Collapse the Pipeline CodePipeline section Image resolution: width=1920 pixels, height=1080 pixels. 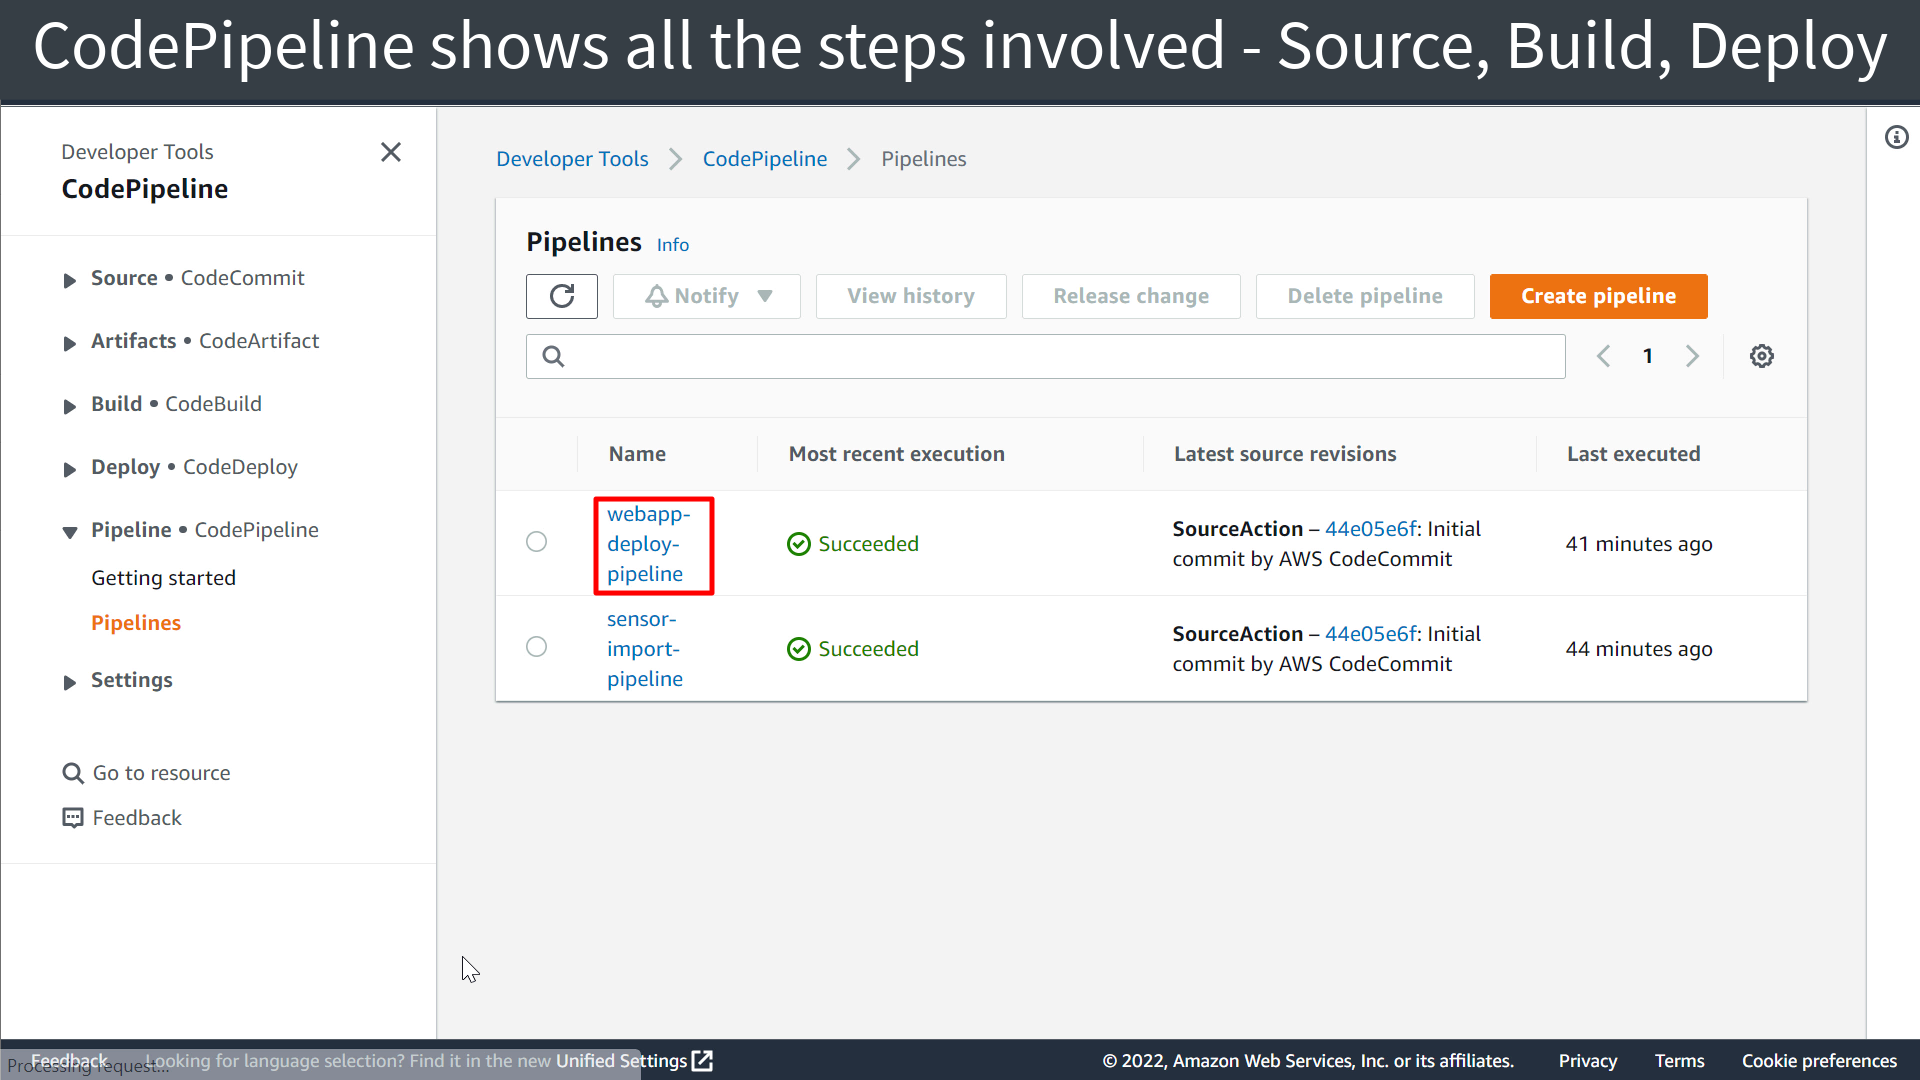coord(68,532)
